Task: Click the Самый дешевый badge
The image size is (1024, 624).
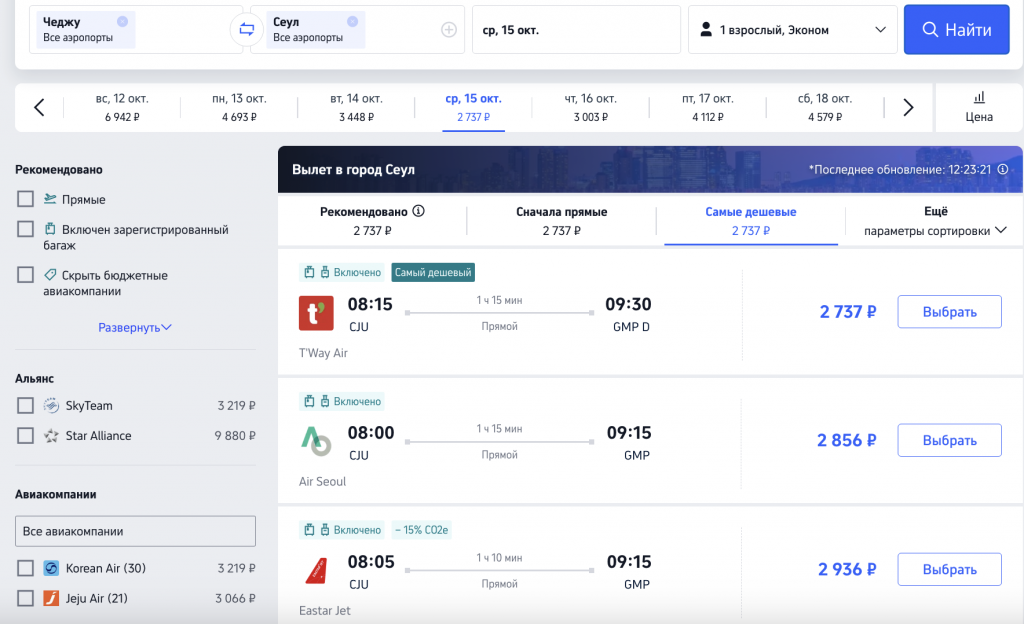Action: pyautogui.click(x=433, y=272)
